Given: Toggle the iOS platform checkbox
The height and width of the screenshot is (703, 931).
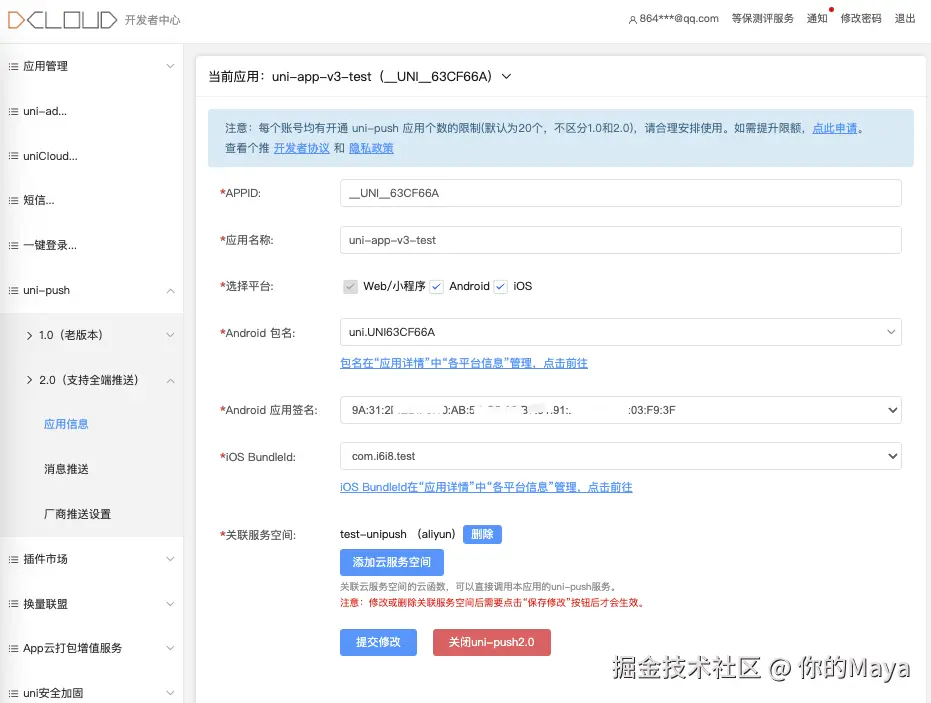Looking at the screenshot, I should tap(501, 287).
